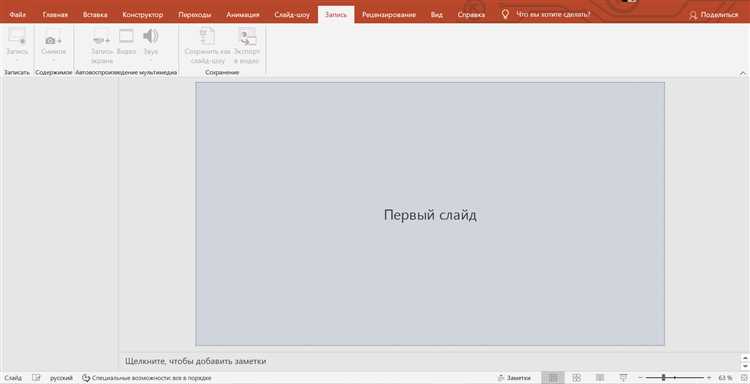
Task: Open the Звук dropdown arrow
Action: (x=151, y=60)
